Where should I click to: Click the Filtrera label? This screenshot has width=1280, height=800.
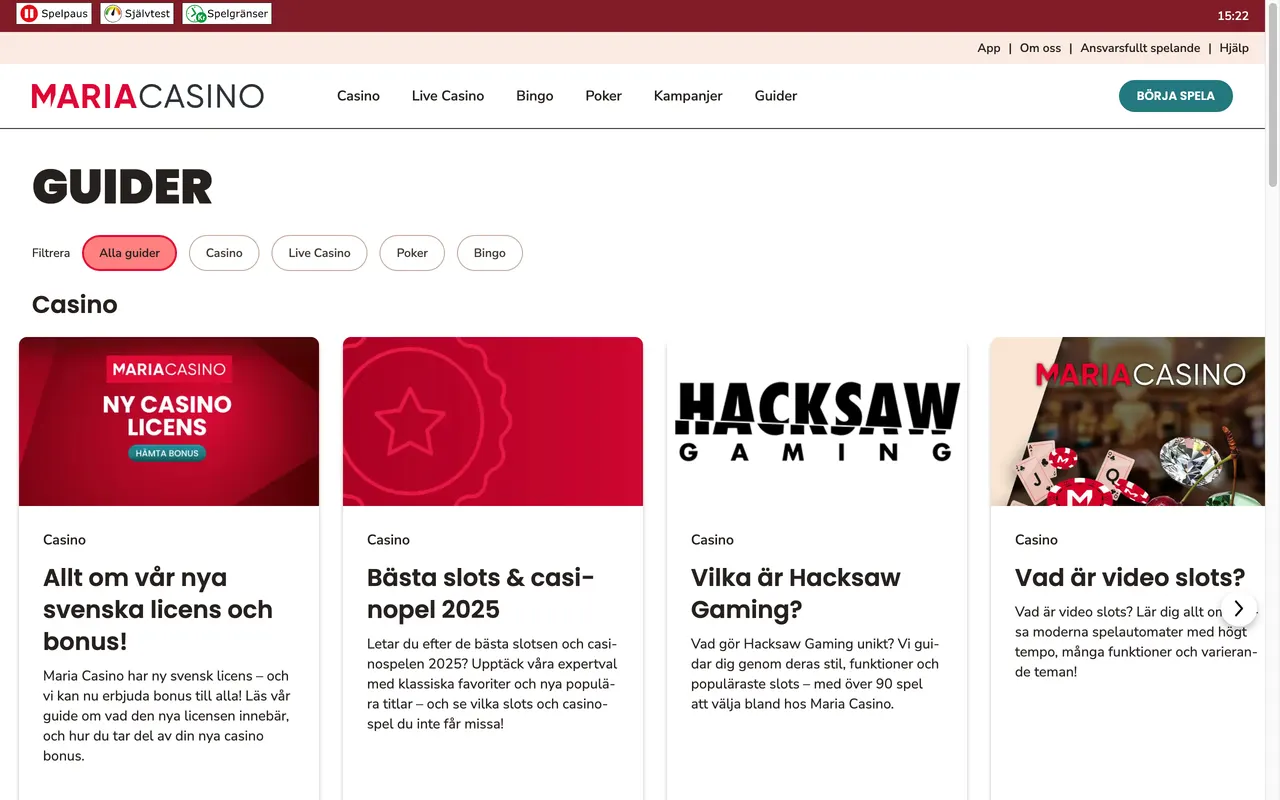pyautogui.click(x=51, y=253)
